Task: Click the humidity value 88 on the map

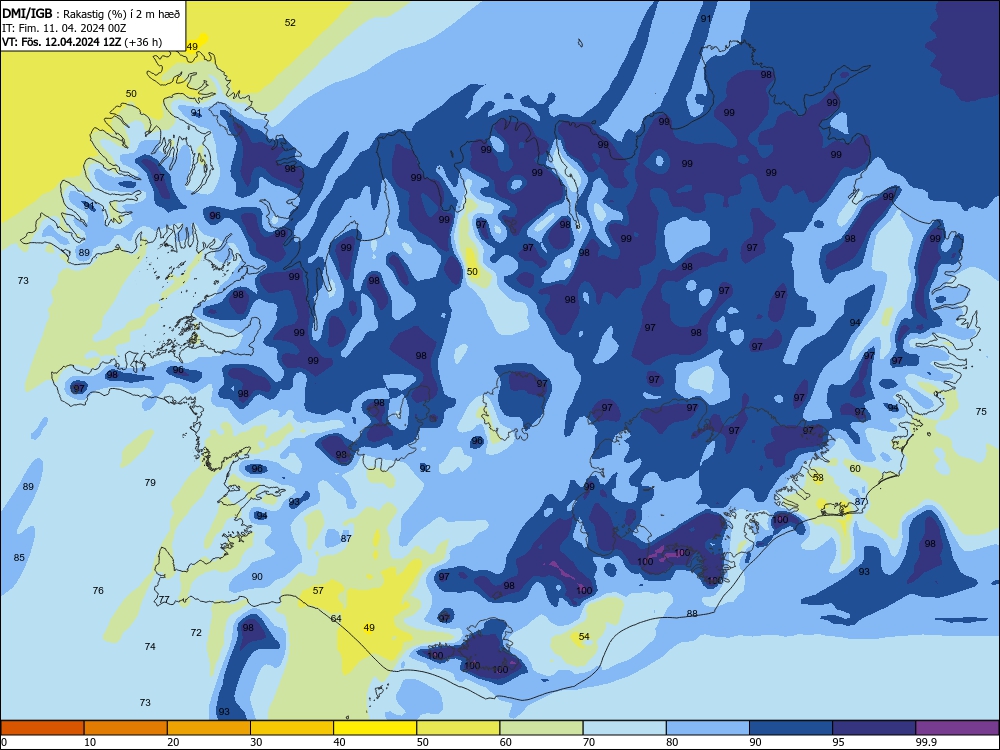Action: (692, 614)
